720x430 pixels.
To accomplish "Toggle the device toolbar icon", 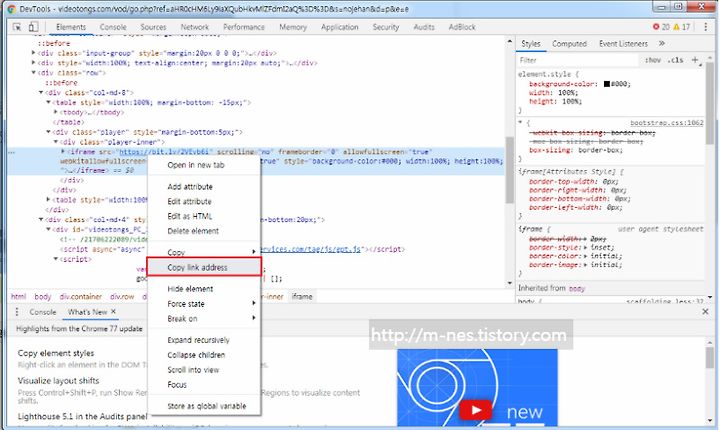I will click(33, 27).
